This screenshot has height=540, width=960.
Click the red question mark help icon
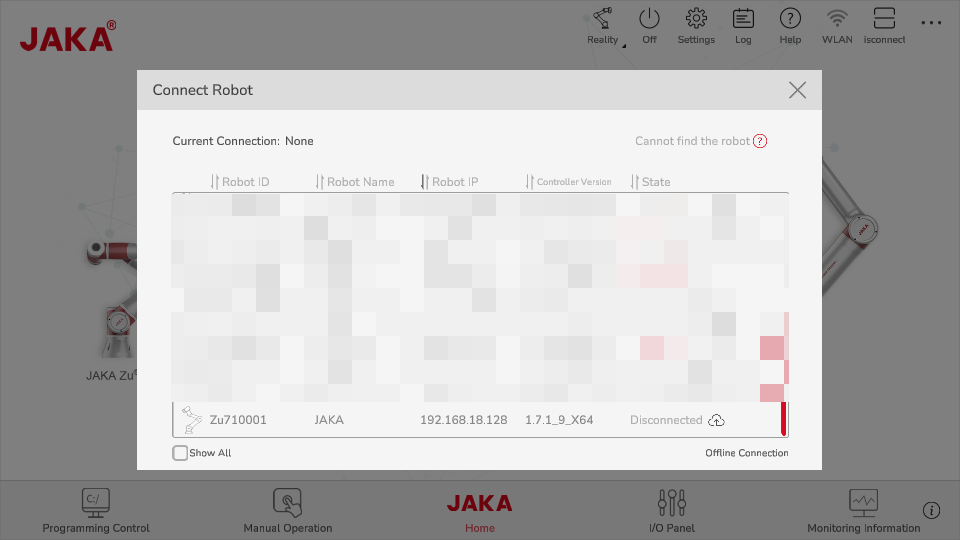pyautogui.click(x=760, y=141)
